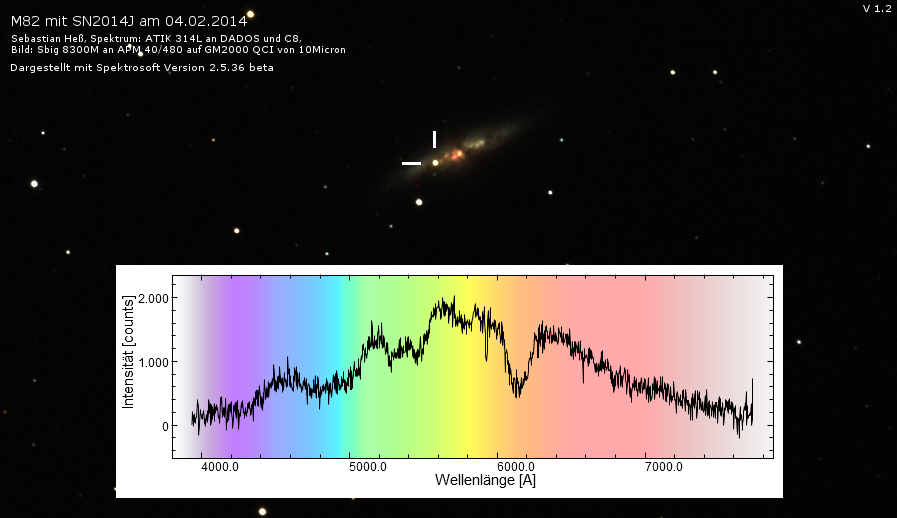Click the 'V 1.2' version label
Image resolution: width=897 pixels, height=518 pixels.
click(876, 8)
